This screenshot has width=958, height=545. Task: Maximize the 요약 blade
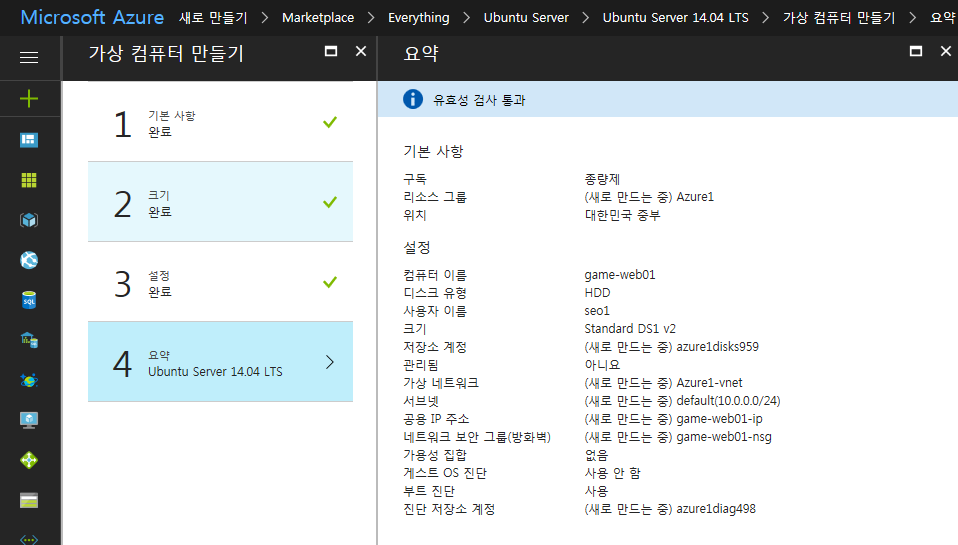pyautogui.click(x=916, y=51)
